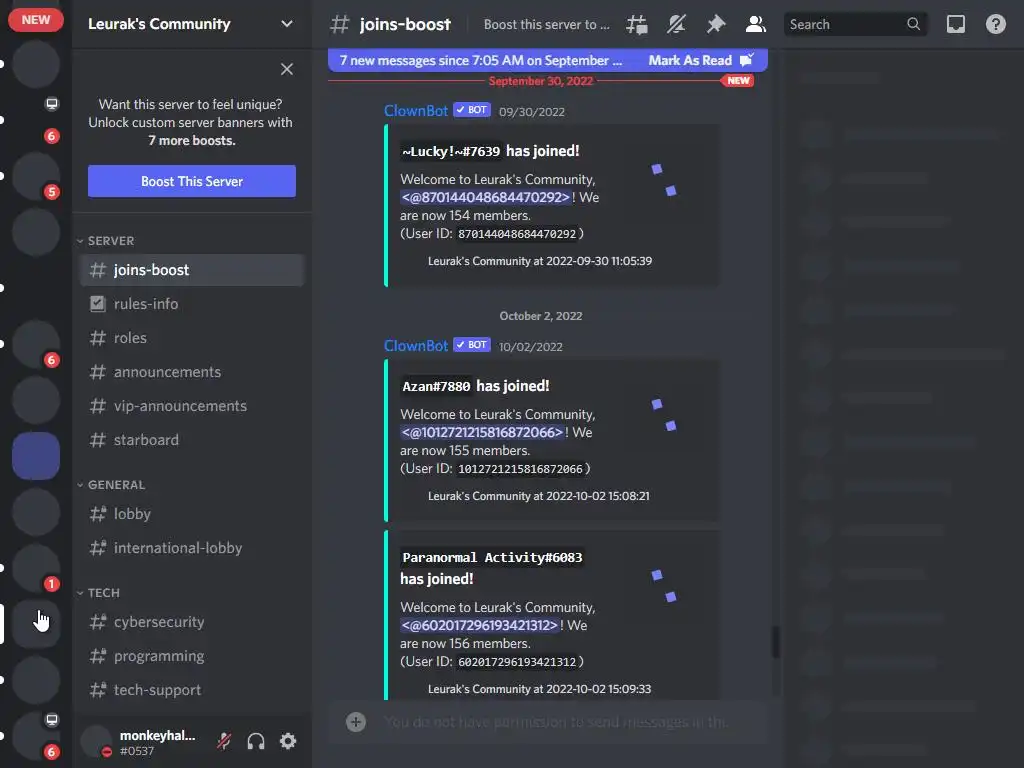Open pinned messages pin icon
1024x768 pixels.
point(716,25)
